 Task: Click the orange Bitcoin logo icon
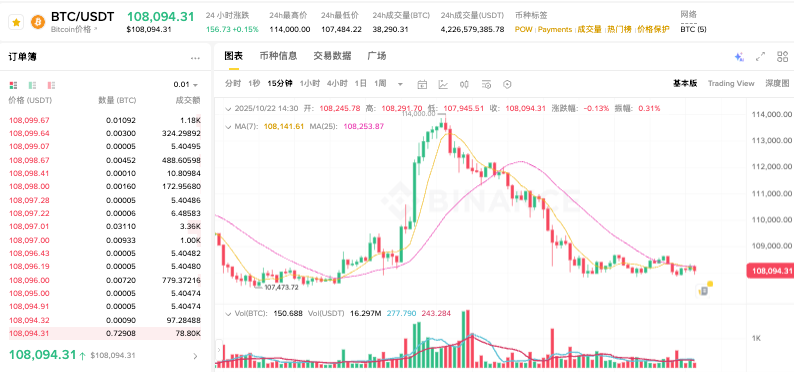click(37, 22)
